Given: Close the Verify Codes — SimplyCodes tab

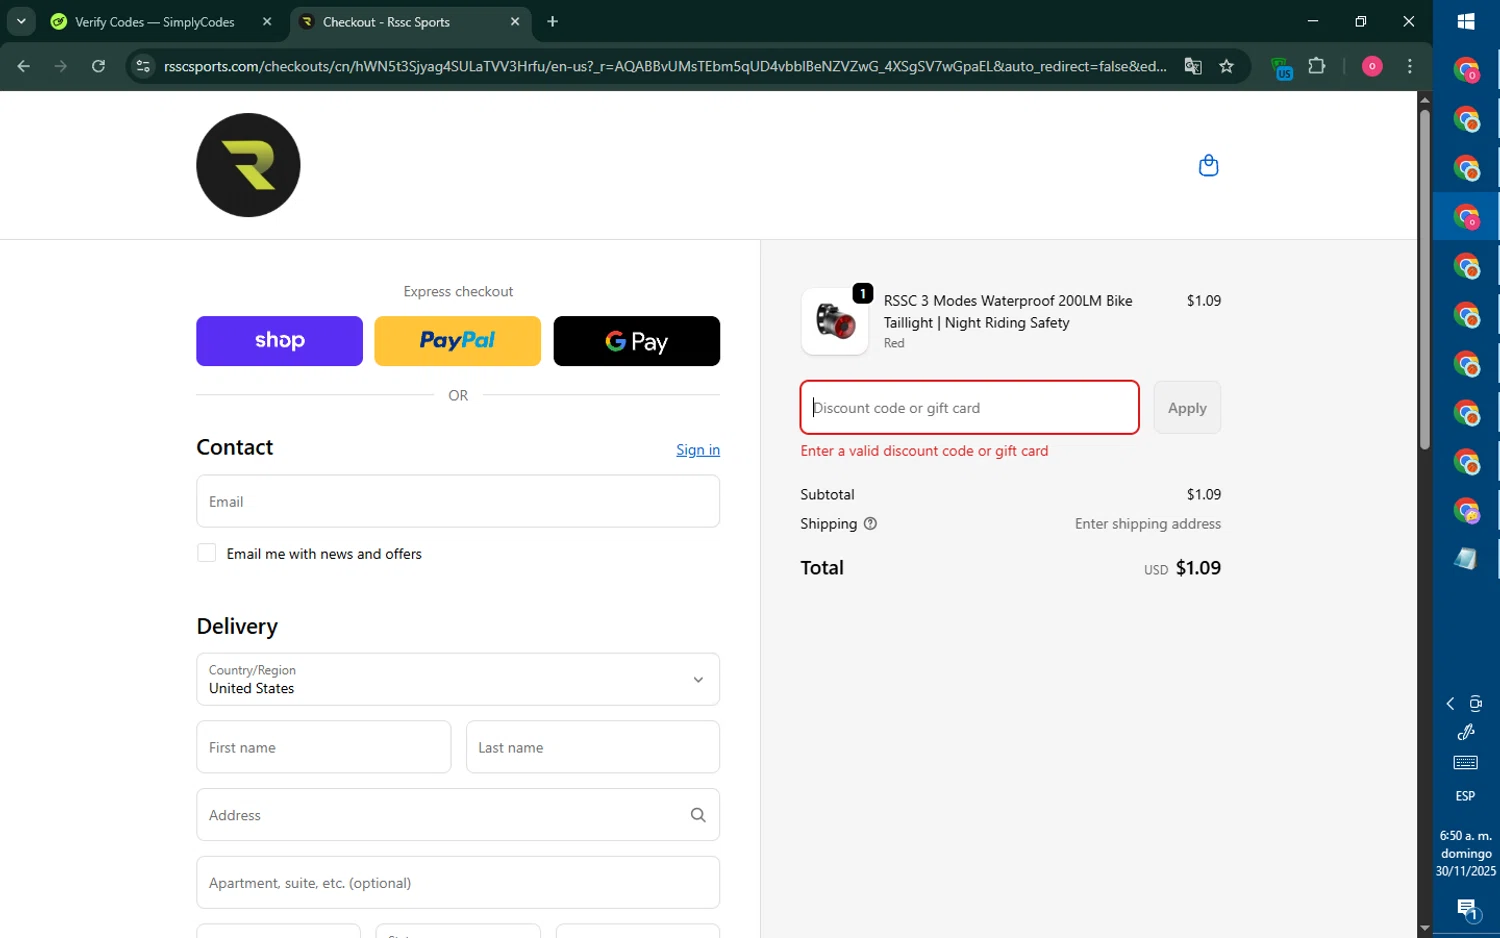Looking at the screenshot, I should (267, 21).
